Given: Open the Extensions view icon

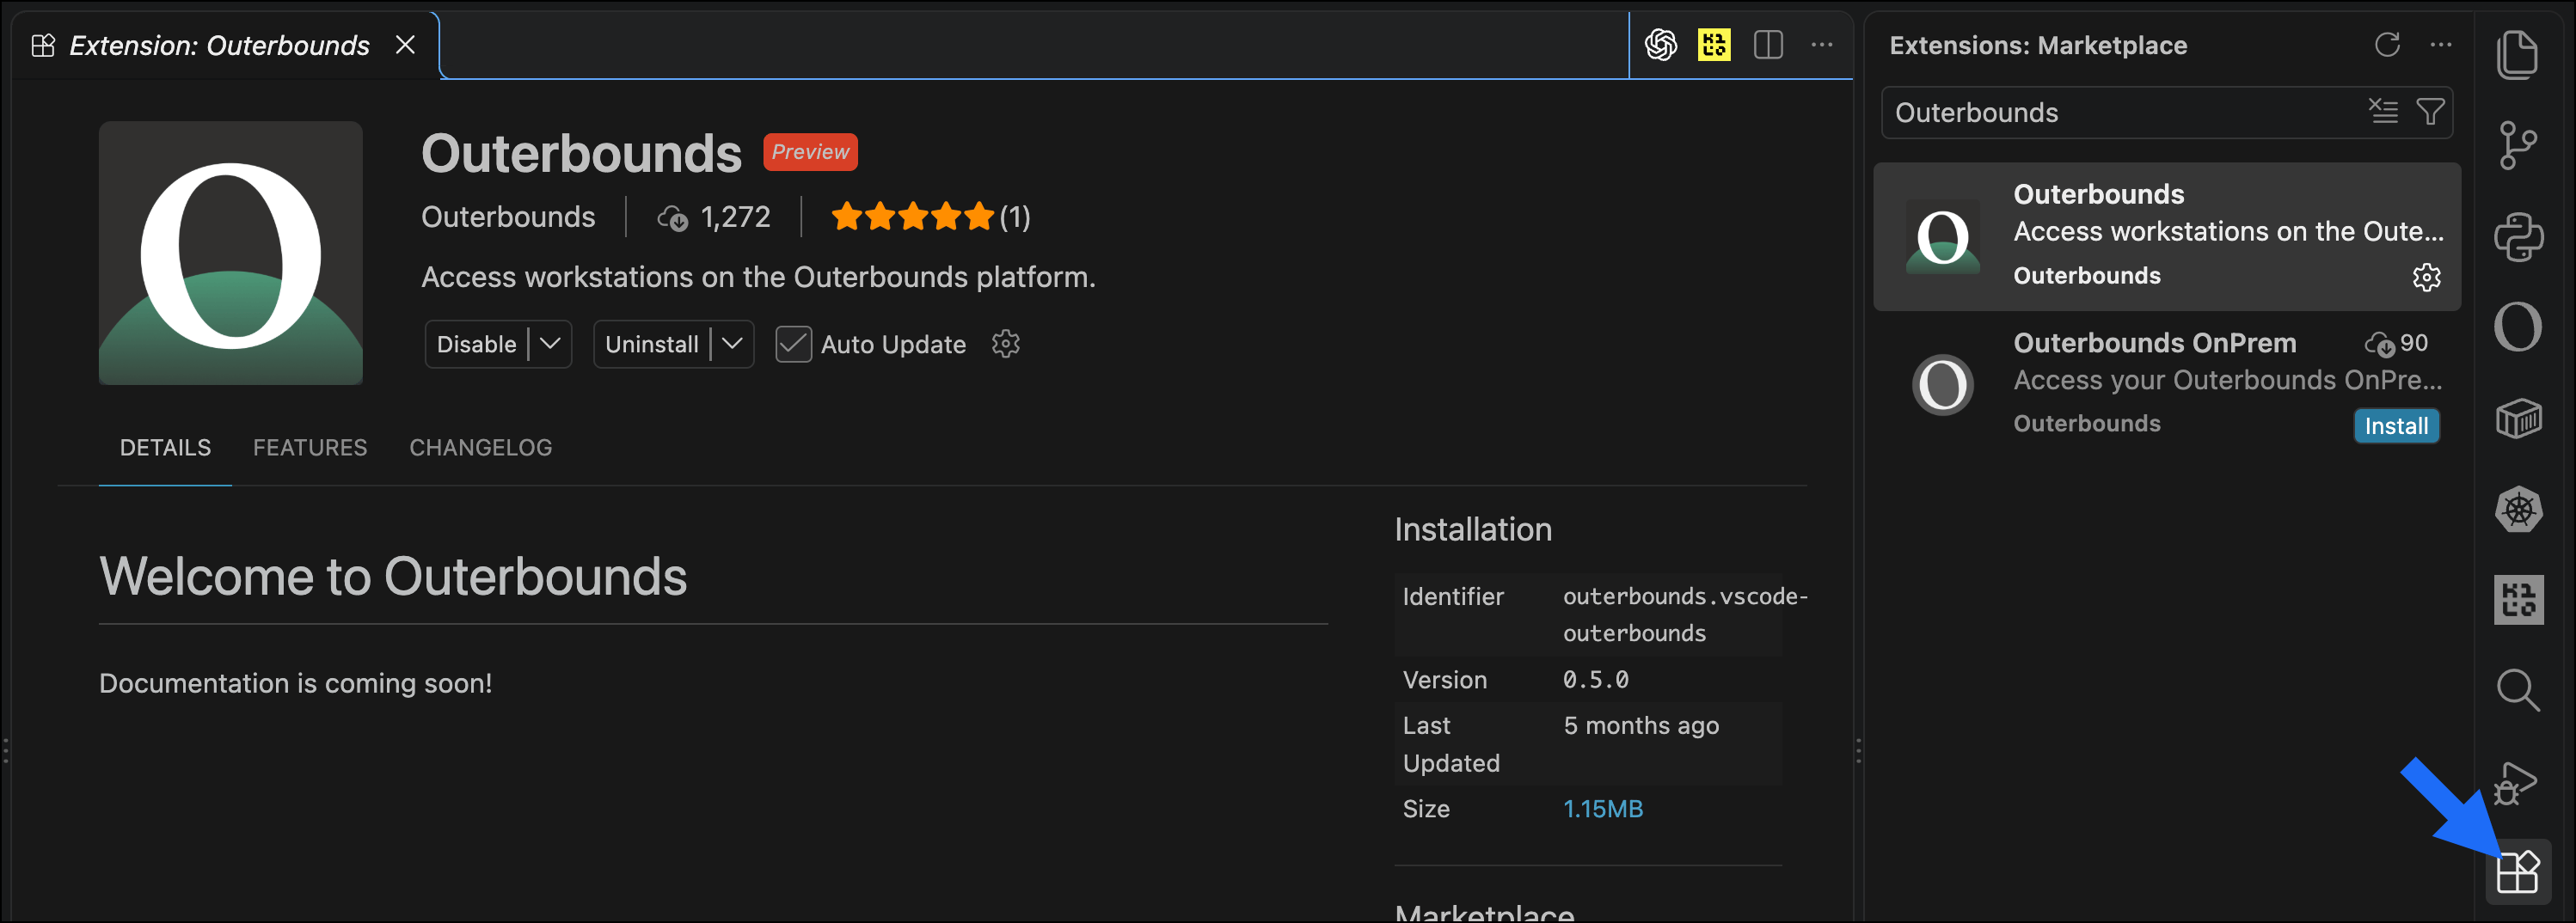Looking at the screenshot, I should 2517,872.
